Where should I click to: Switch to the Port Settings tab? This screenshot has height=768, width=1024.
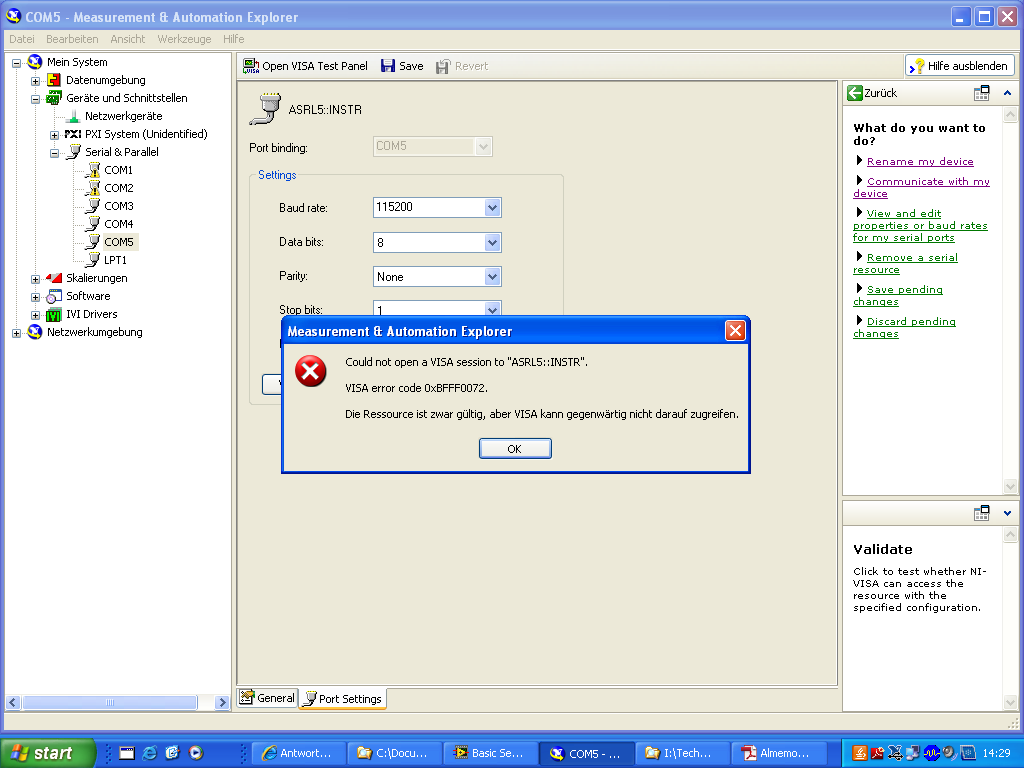click(343, 699)
